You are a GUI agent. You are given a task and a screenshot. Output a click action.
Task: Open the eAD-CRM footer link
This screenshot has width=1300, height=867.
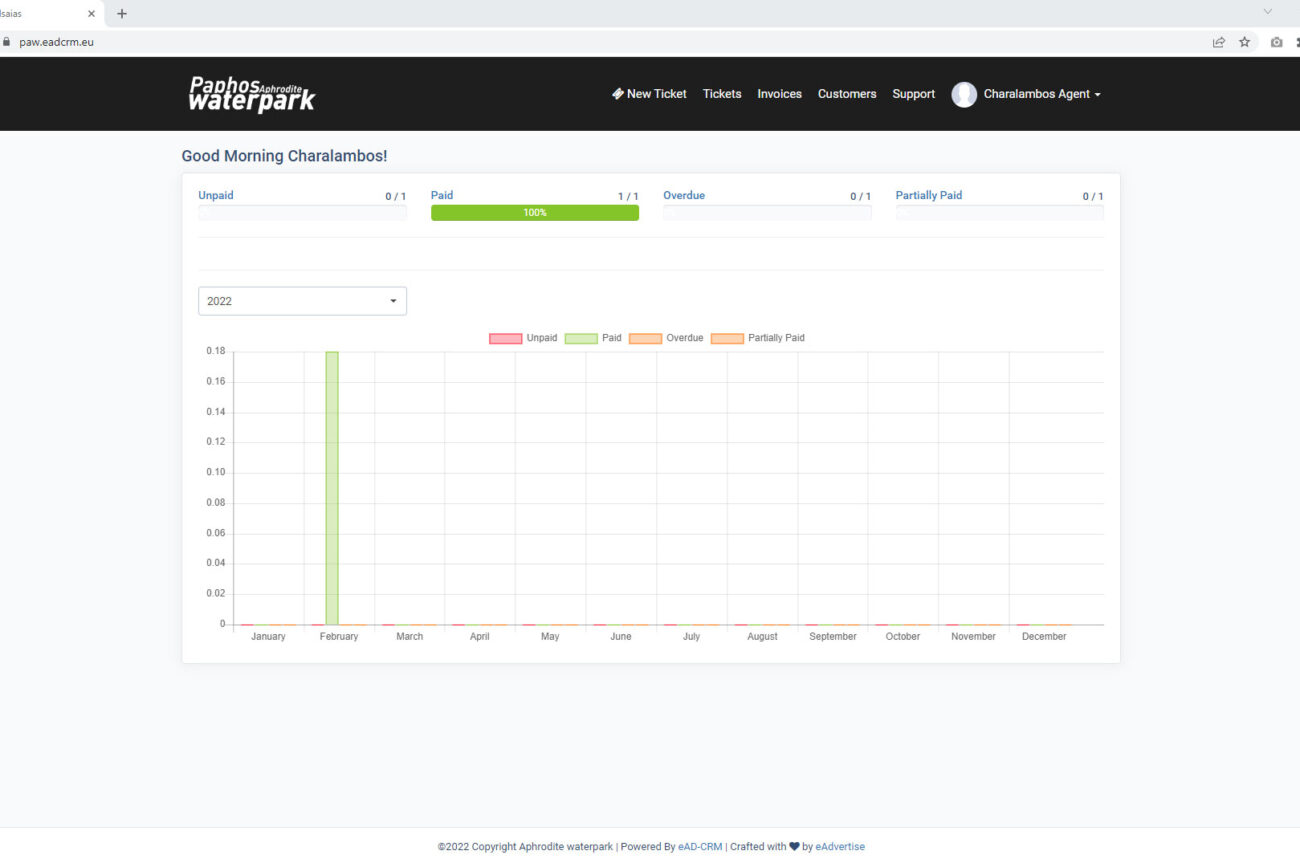[x=700, y=847]
